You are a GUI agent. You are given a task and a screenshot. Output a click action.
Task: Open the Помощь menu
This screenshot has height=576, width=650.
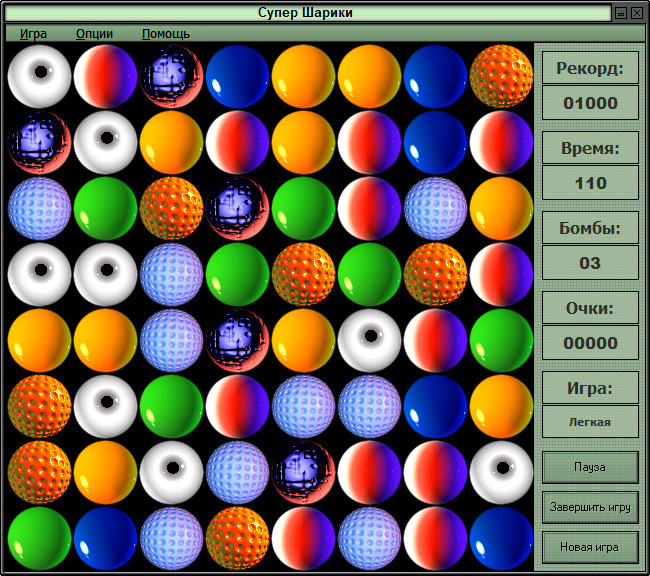point(166,34)
